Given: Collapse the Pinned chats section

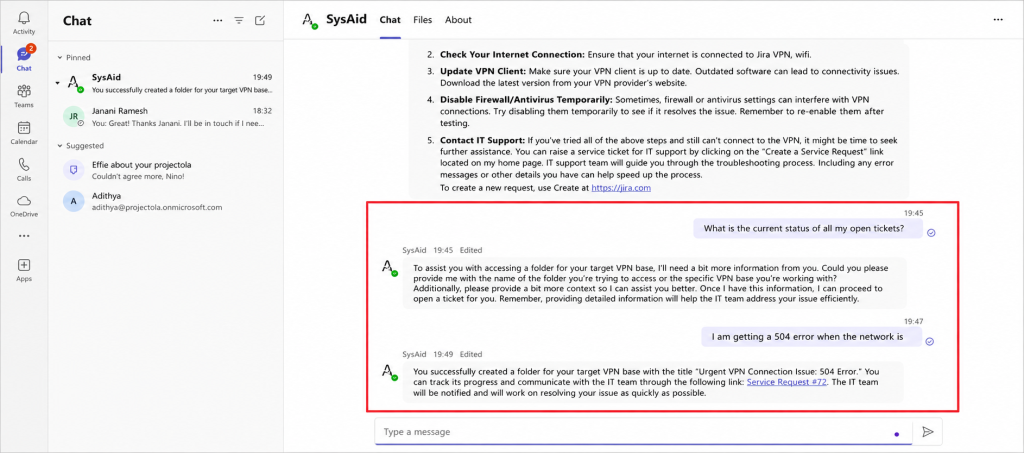Looking at the screenshot, I should tap(60, 57).
